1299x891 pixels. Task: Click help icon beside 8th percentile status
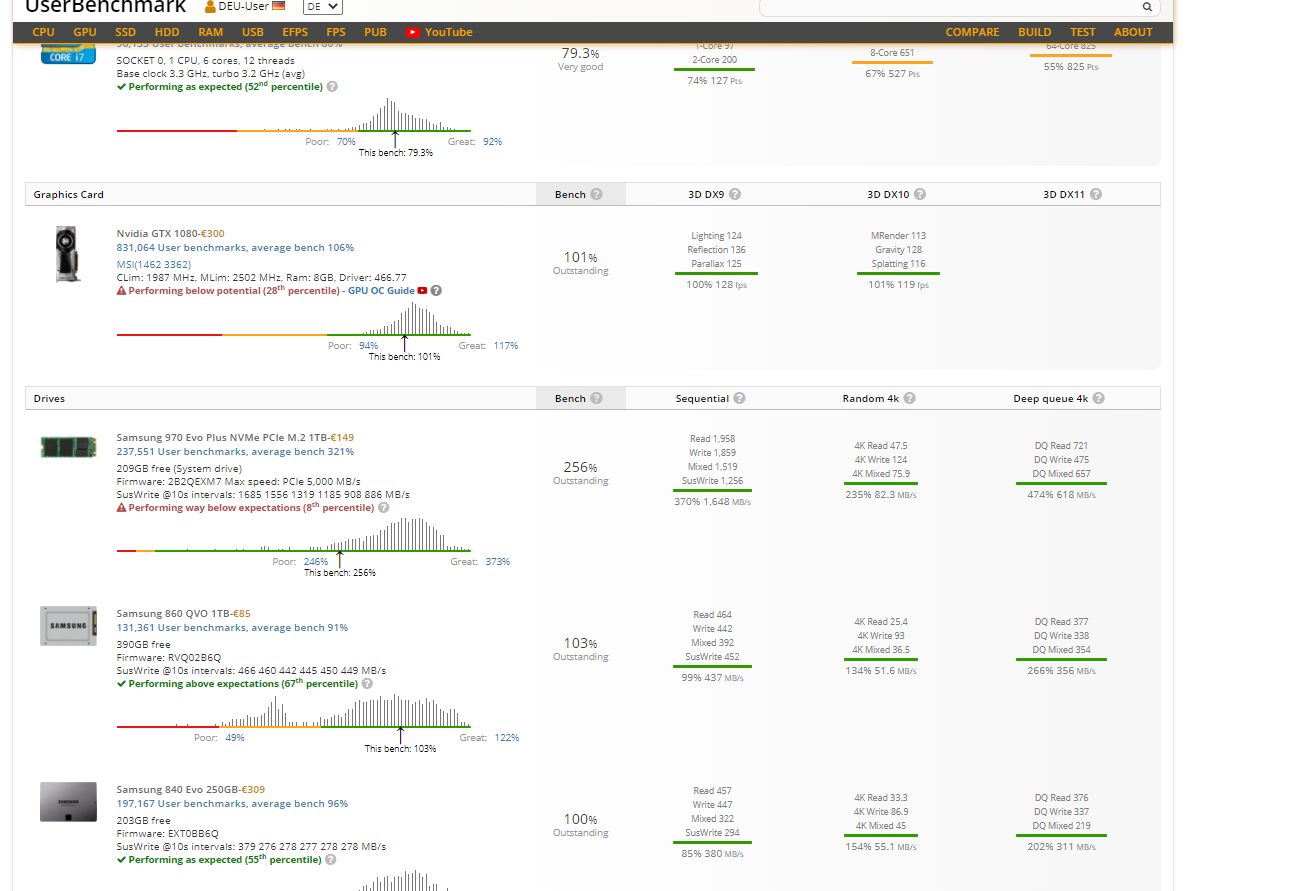(x=384, y=508)
